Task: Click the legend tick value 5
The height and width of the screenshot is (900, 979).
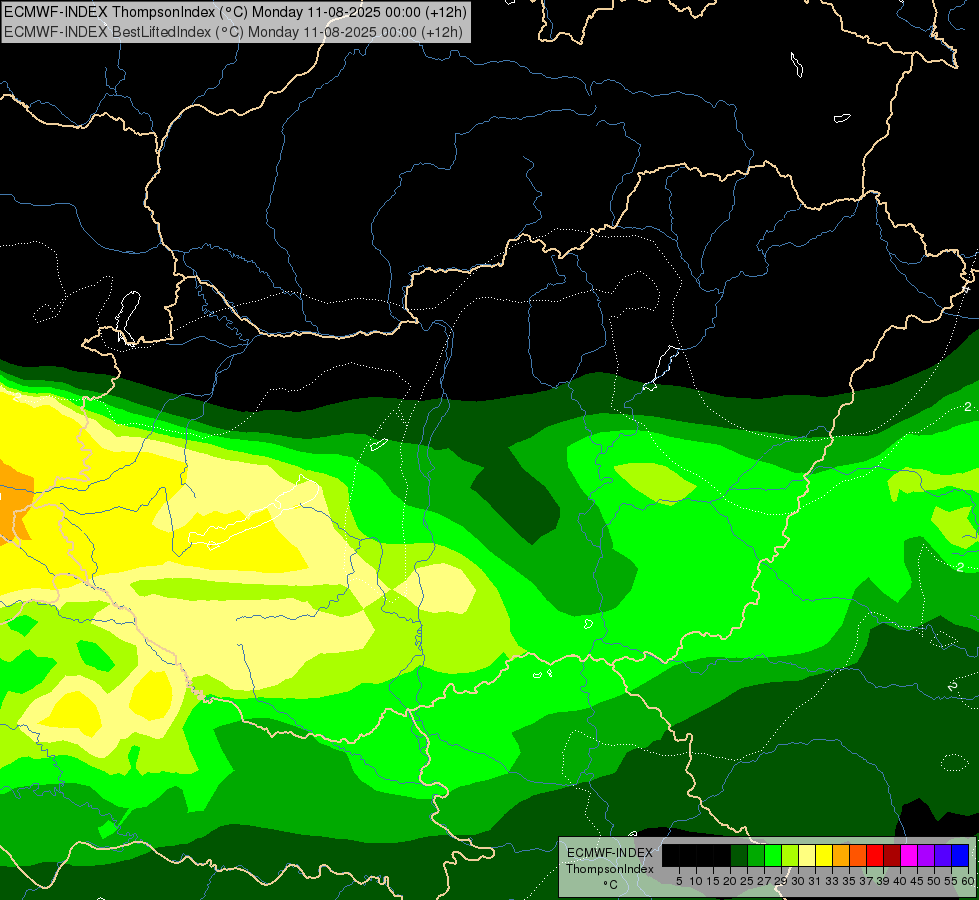Action: [x=679, y=881]
